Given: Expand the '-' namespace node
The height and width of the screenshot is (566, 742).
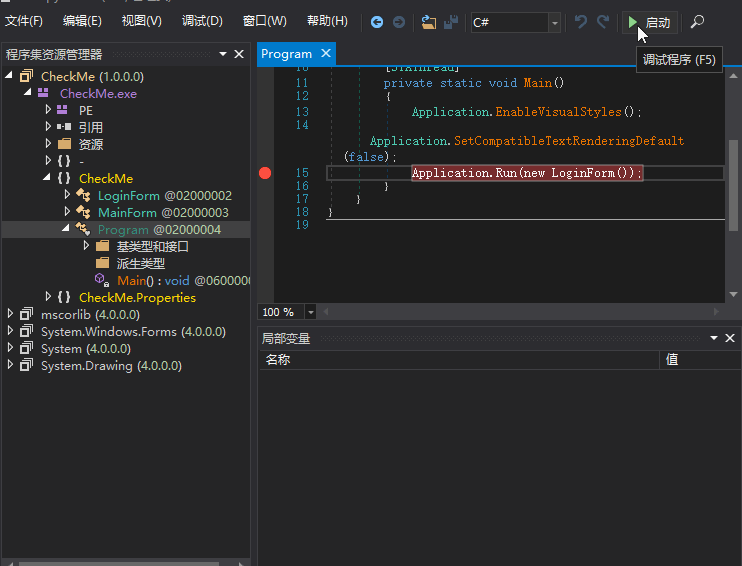Looking at the screenshot, I should [48, 160].
